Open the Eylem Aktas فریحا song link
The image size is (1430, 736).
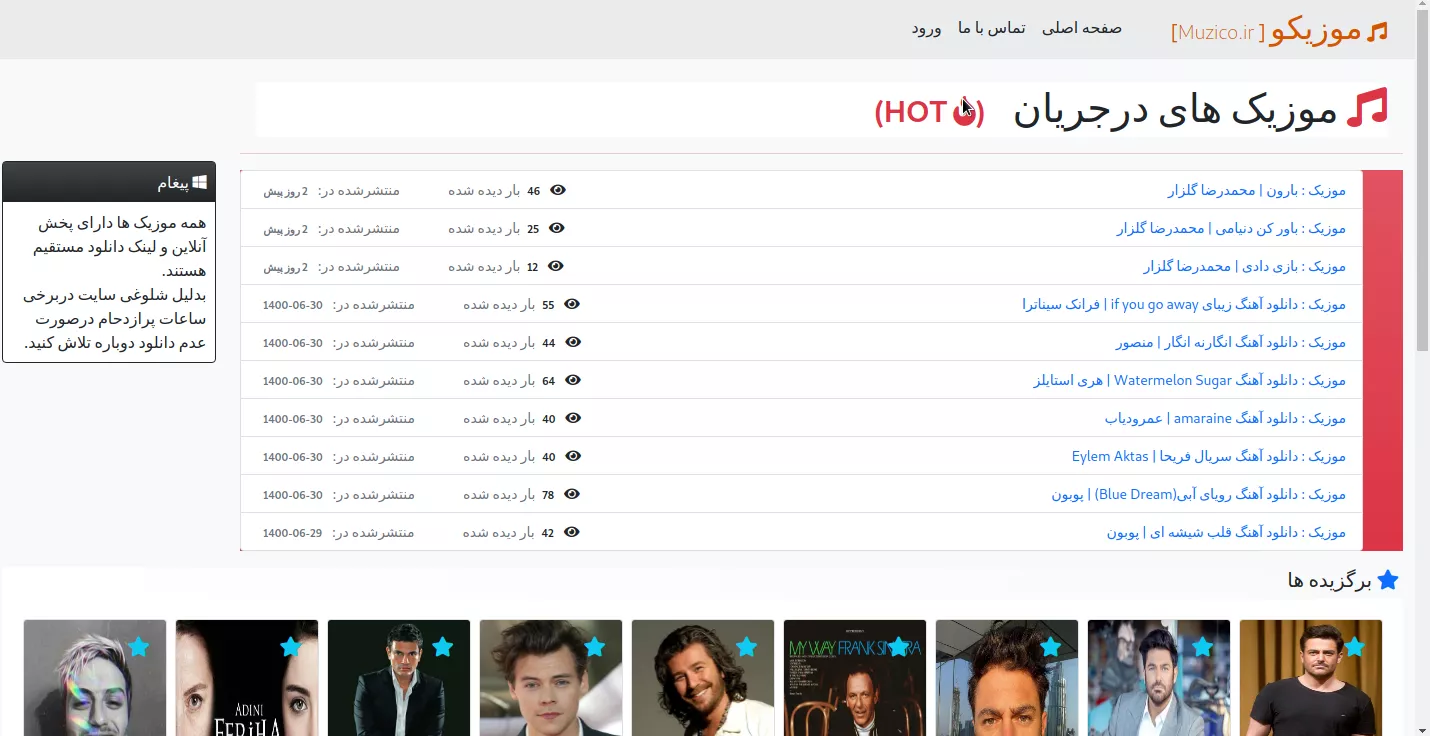coord(1208,456)
